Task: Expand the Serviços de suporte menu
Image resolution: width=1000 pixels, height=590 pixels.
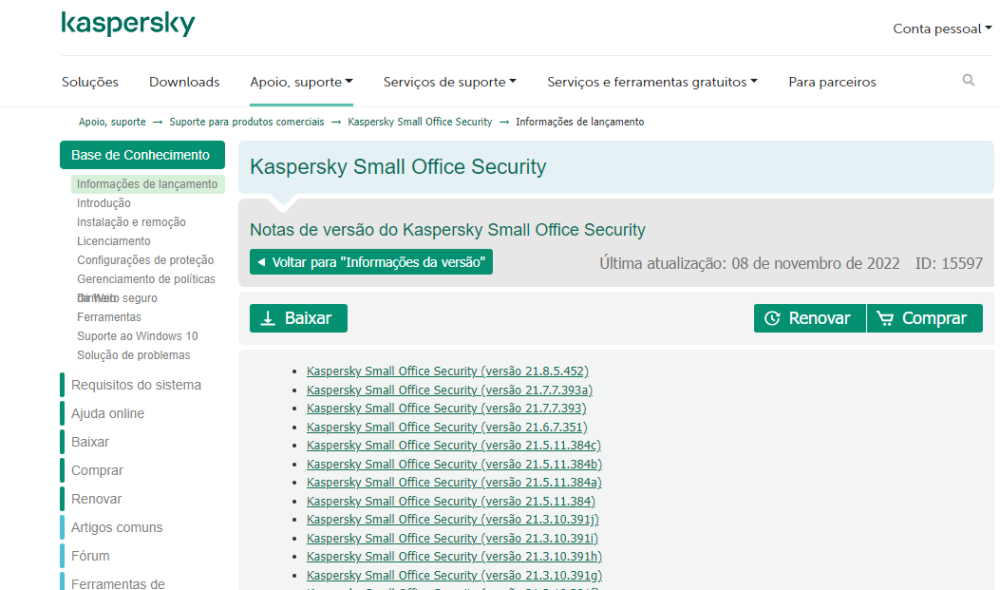Action: pos(449,82)
